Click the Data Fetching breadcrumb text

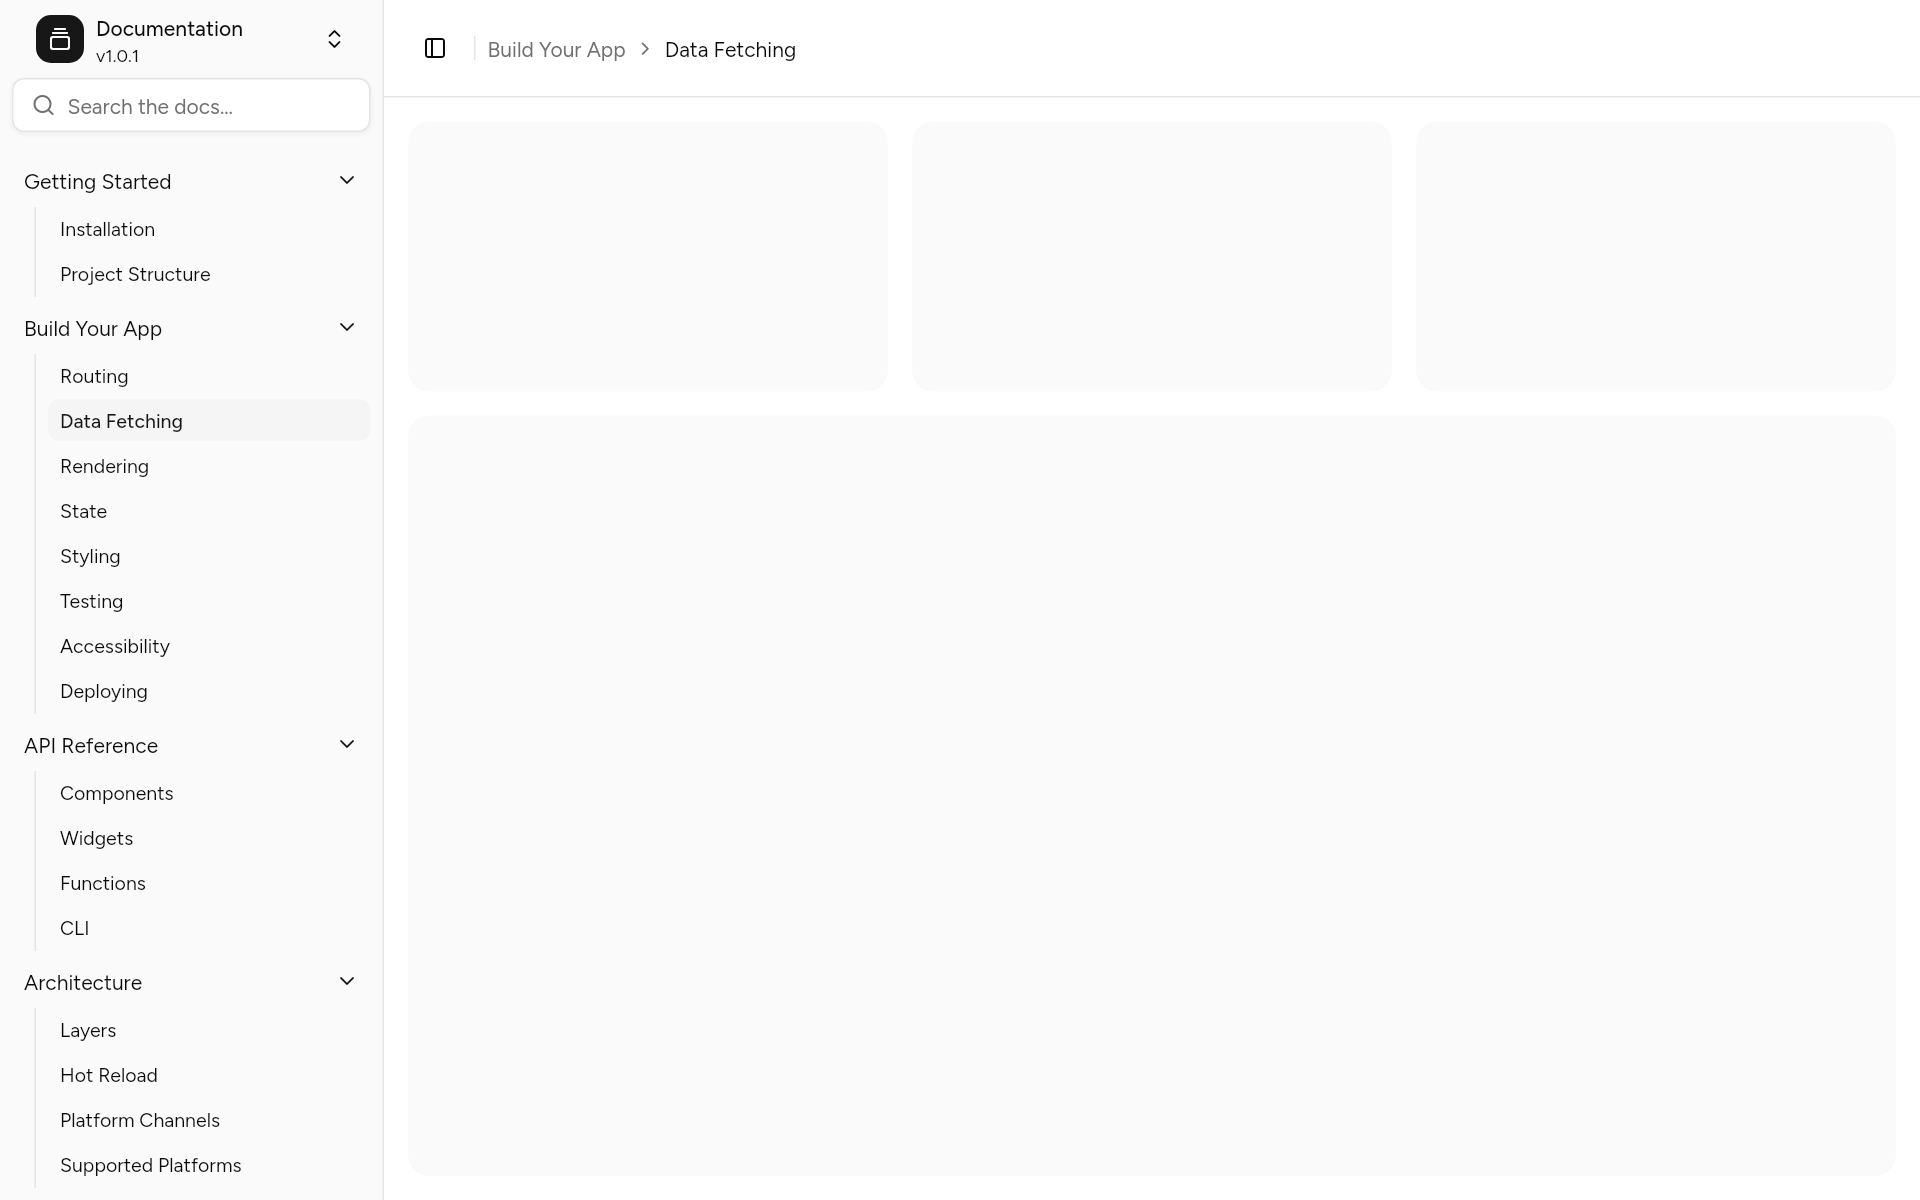click(x=730, y=49)
